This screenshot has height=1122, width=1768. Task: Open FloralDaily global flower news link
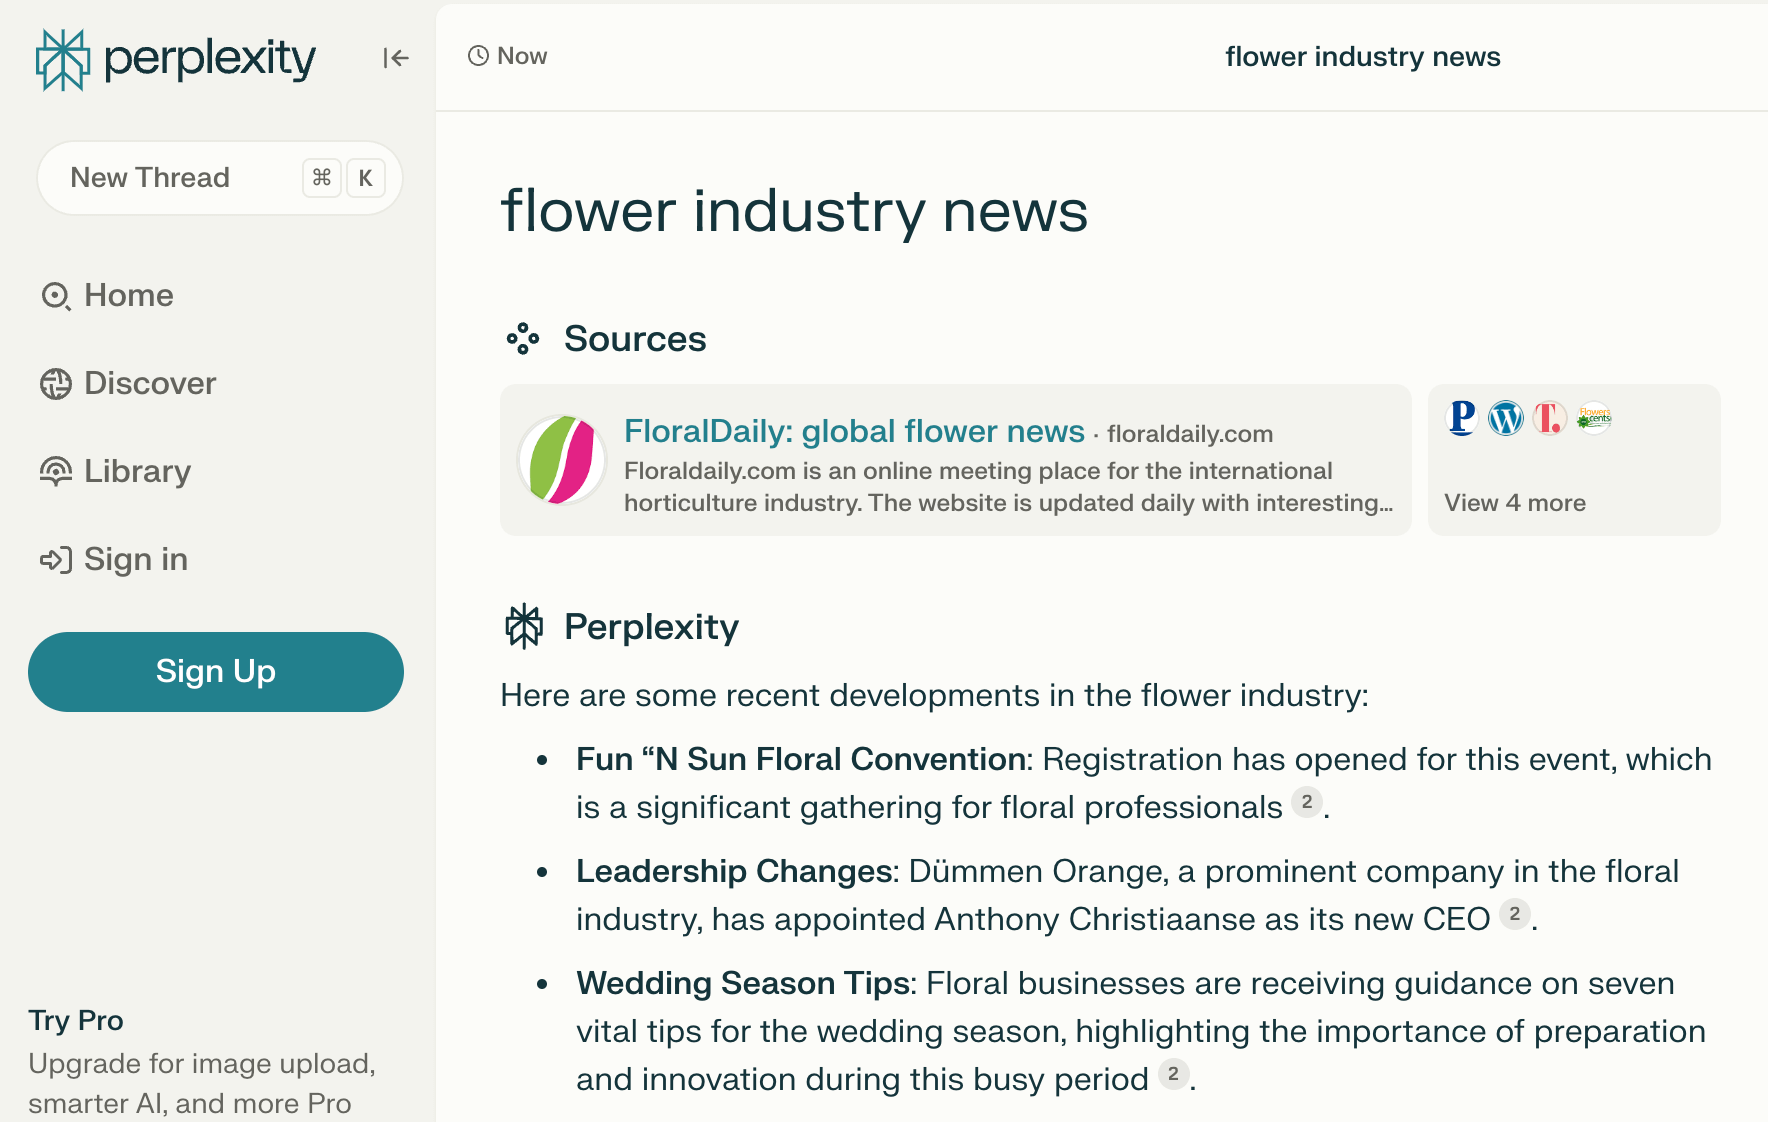pyautogui.click(x=854, y=431)
